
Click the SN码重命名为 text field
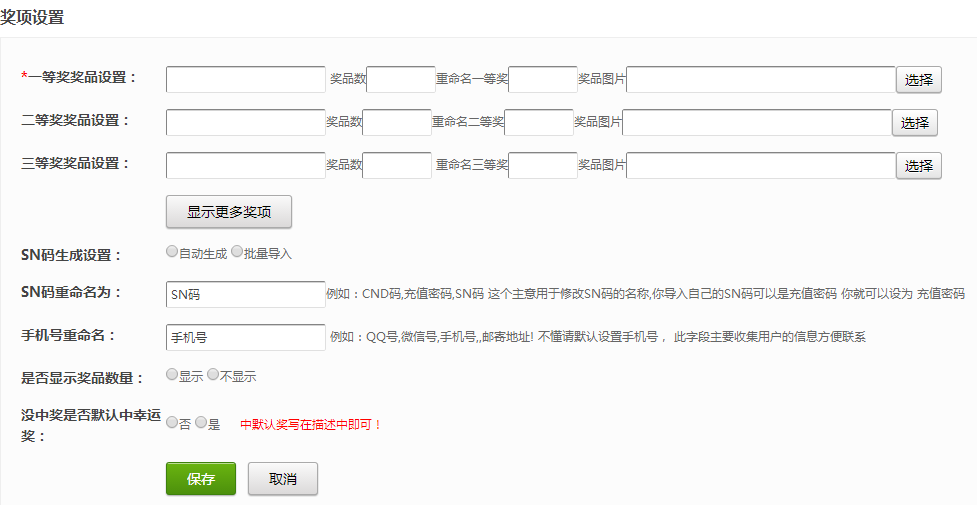click(x=246, y=294)
